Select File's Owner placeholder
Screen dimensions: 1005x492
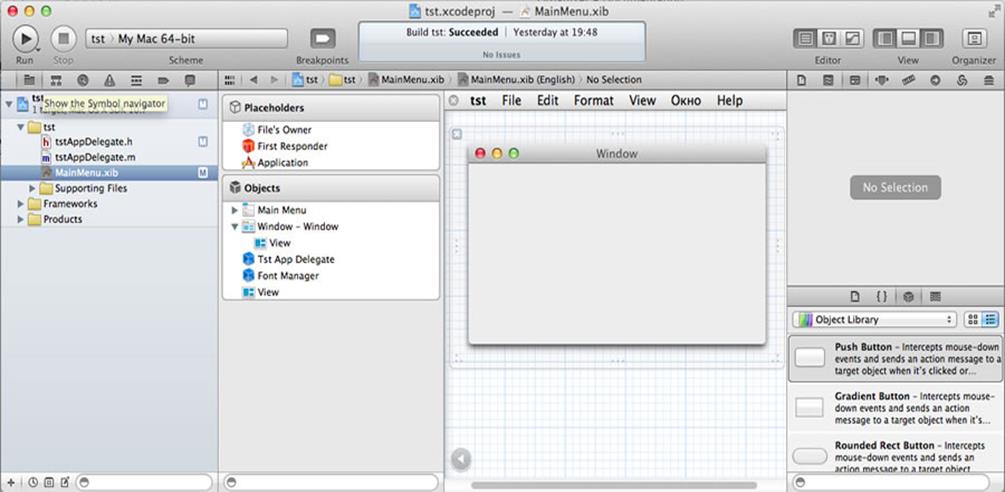pos(285,129)
